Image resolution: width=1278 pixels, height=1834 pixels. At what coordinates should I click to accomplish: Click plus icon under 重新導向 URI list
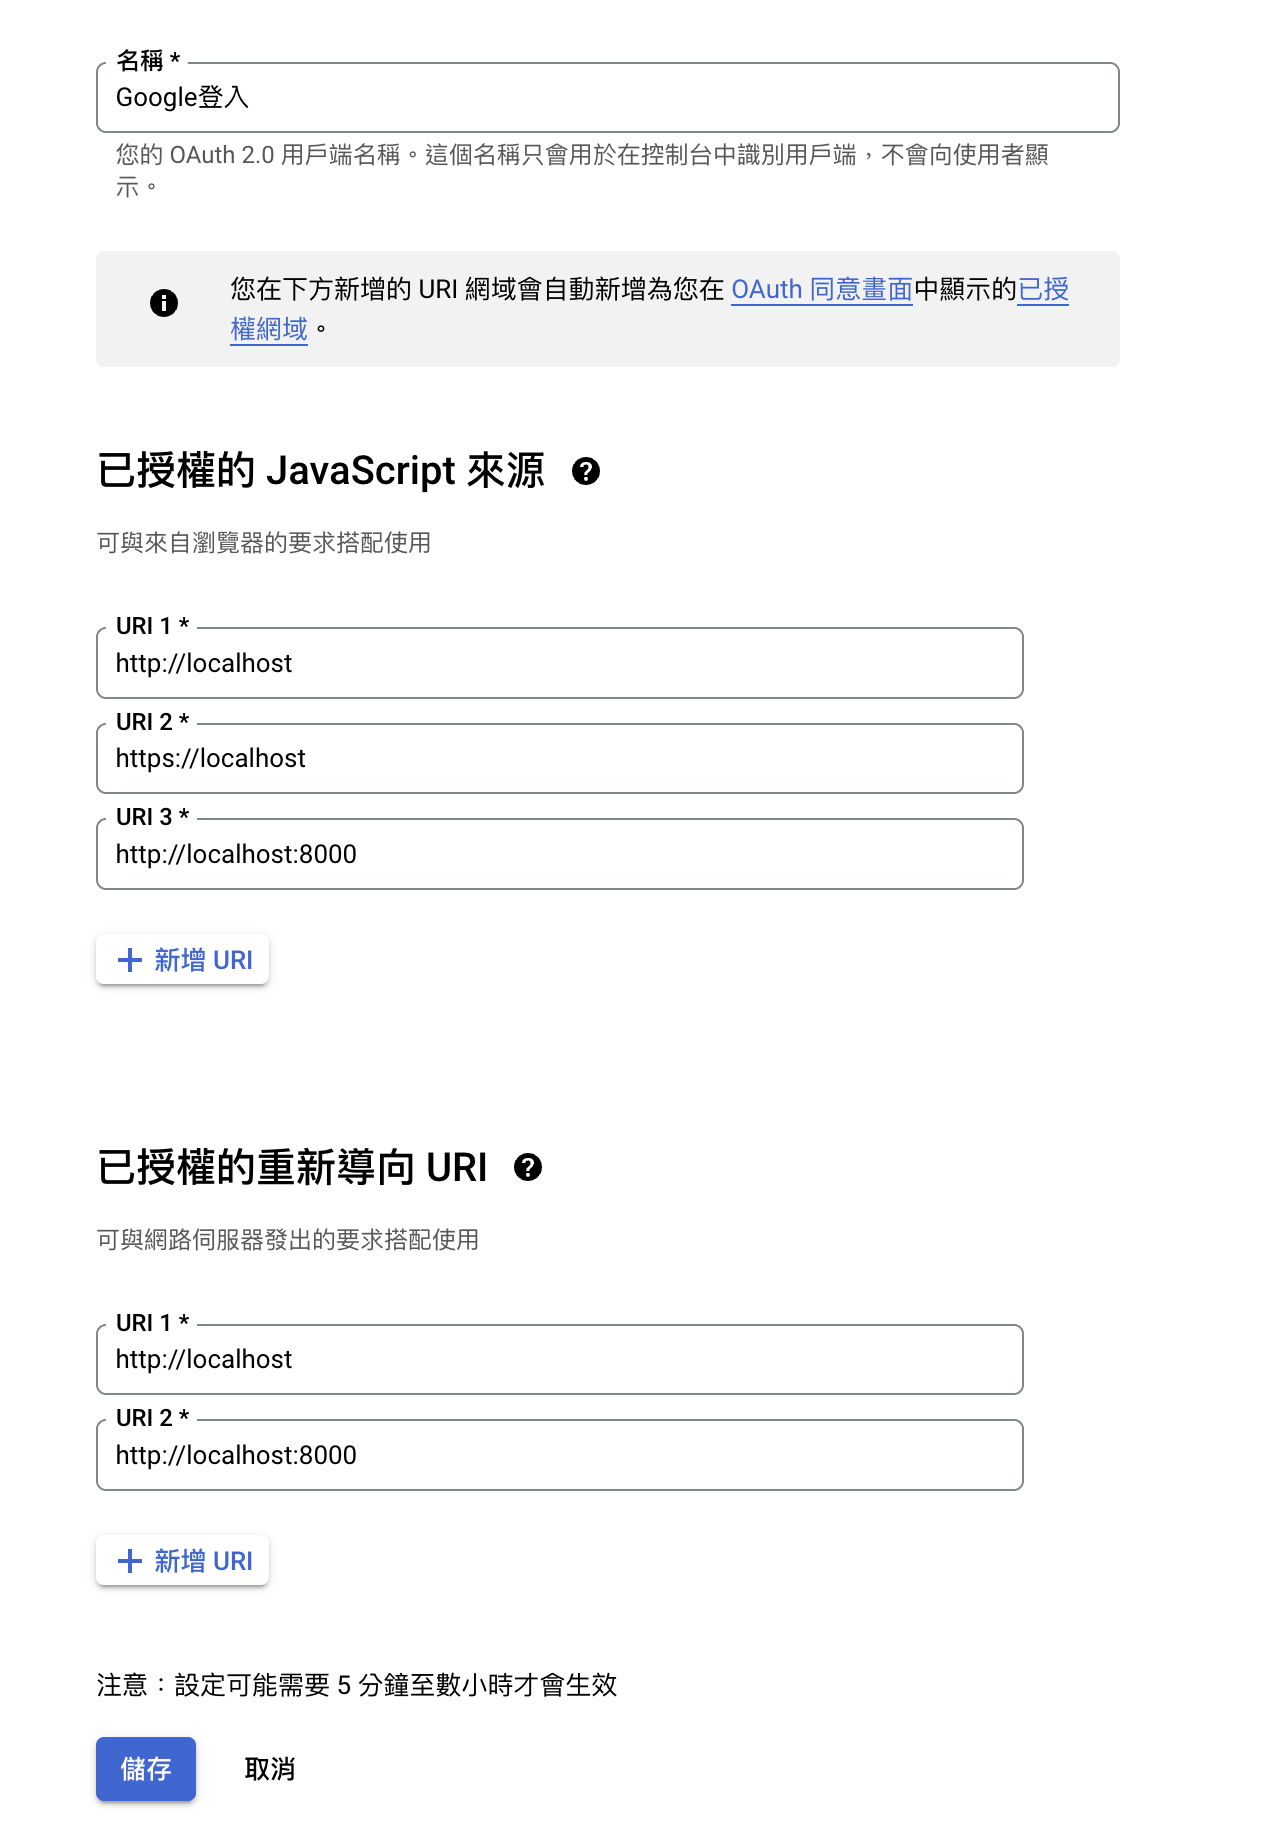point(130,1561)
